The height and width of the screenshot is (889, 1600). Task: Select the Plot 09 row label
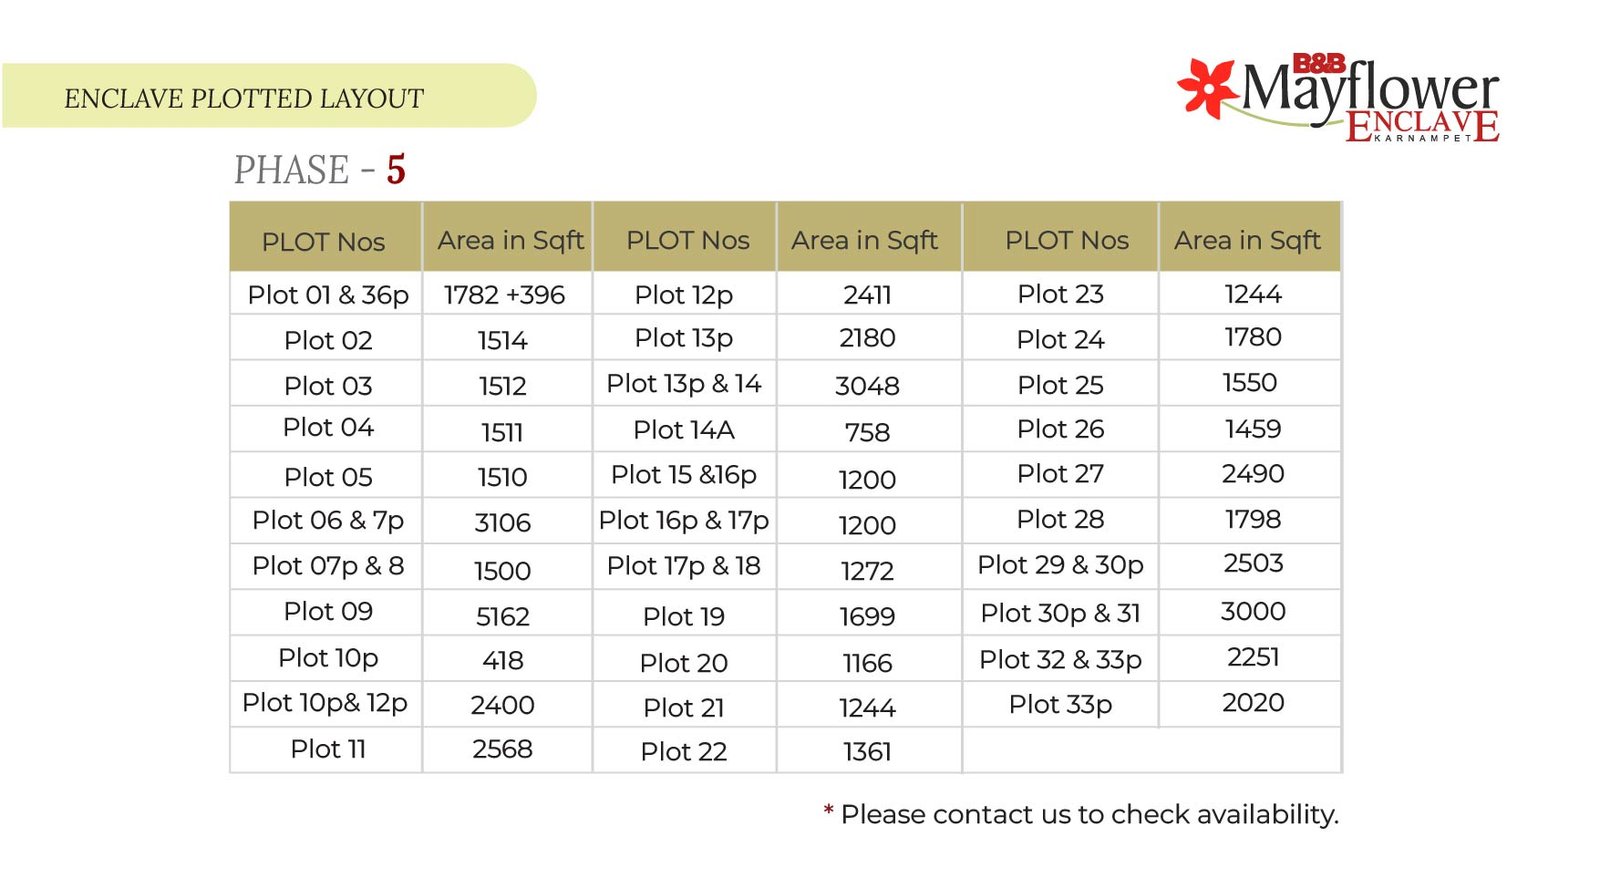point(328,611)
